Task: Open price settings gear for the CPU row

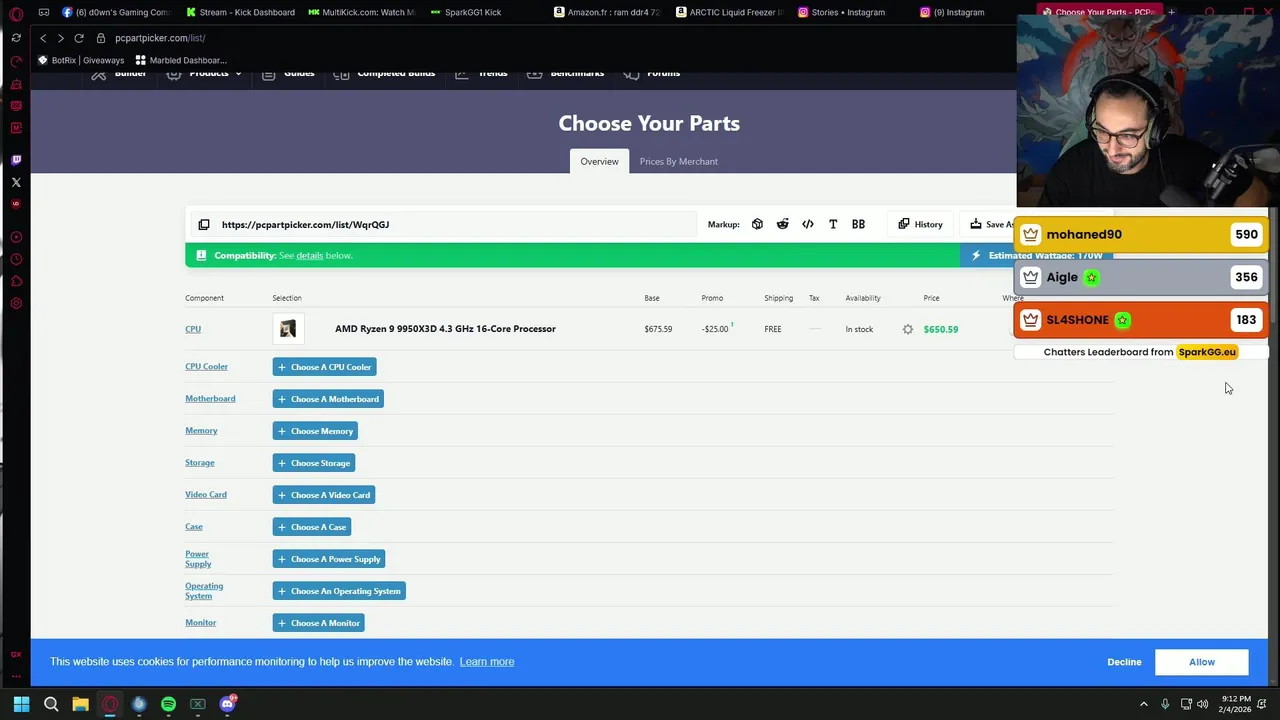Action: [908, 329]
